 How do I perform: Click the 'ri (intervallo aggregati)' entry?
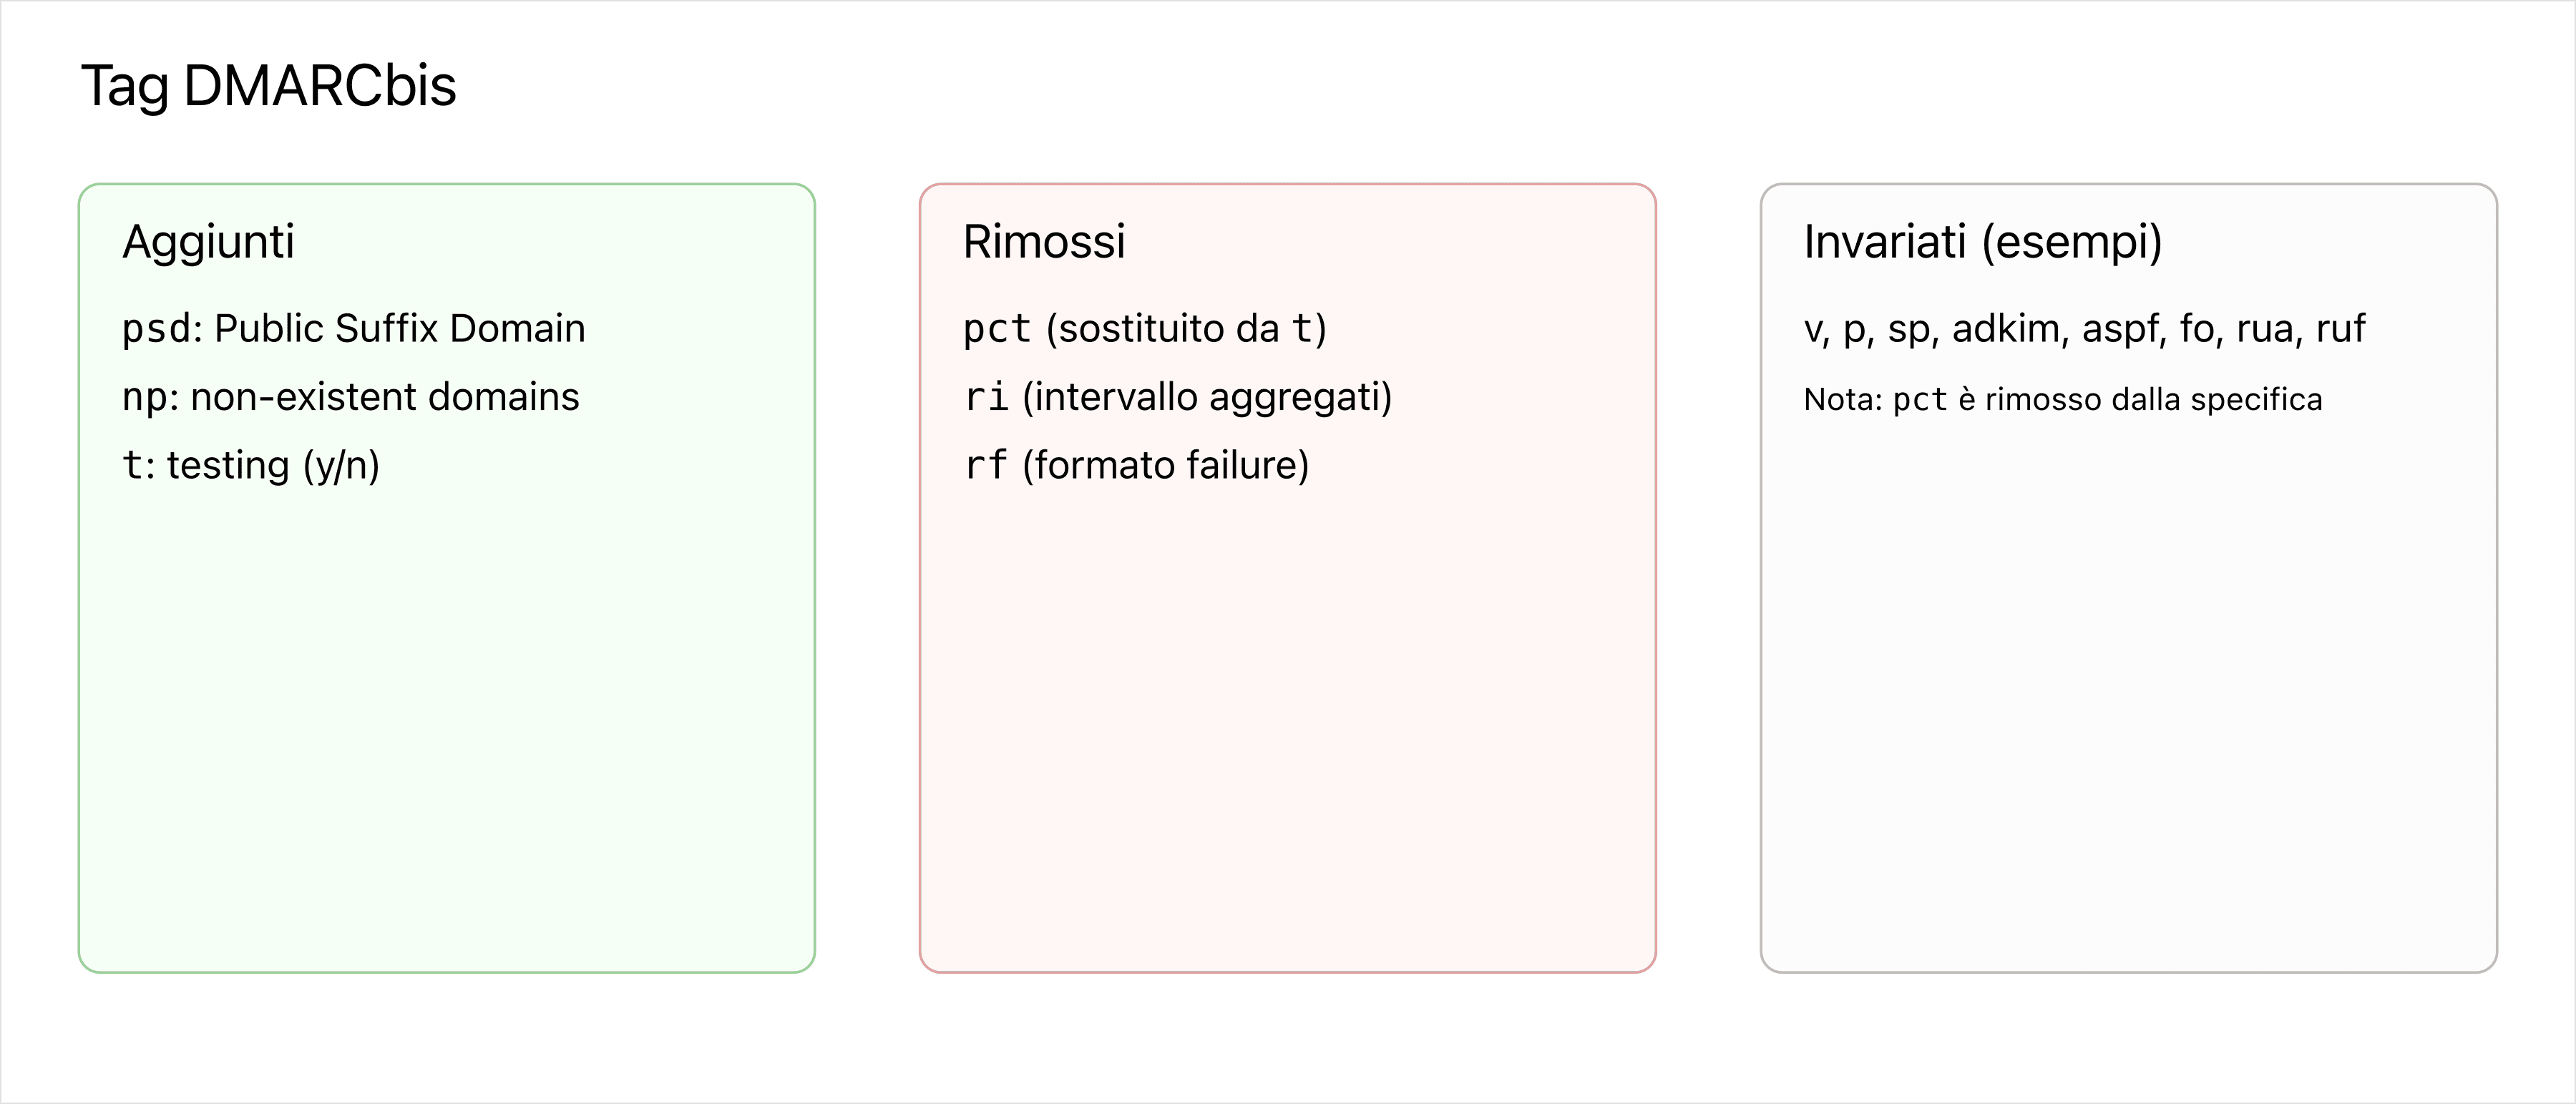tap(1177, 397)
